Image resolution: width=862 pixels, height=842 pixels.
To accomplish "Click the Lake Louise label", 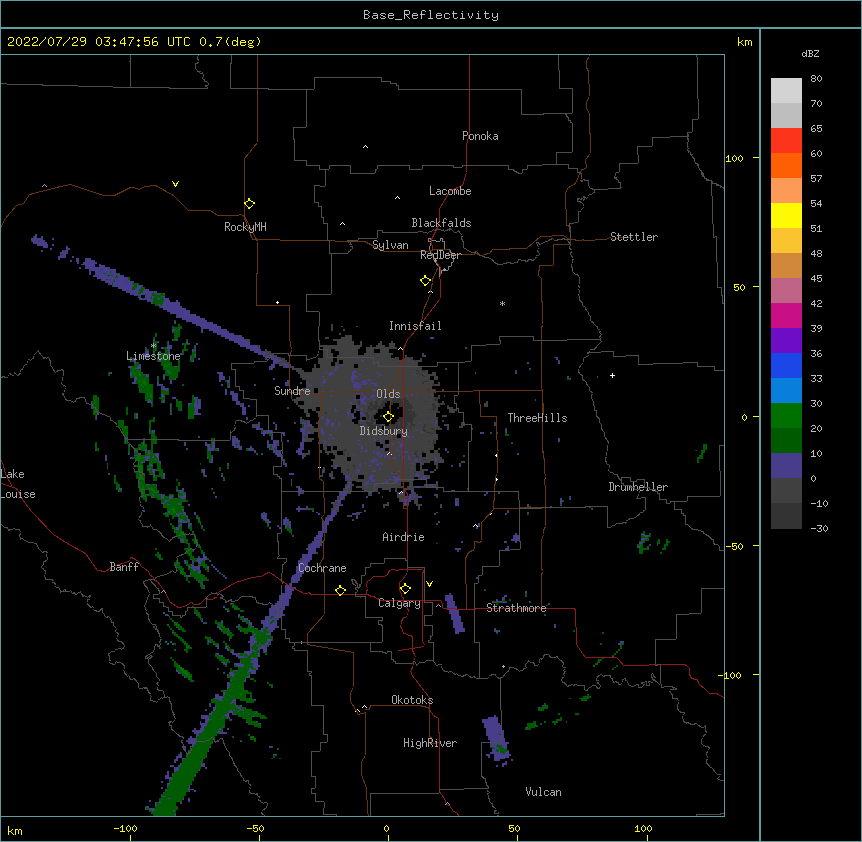I will pos(16,484).
